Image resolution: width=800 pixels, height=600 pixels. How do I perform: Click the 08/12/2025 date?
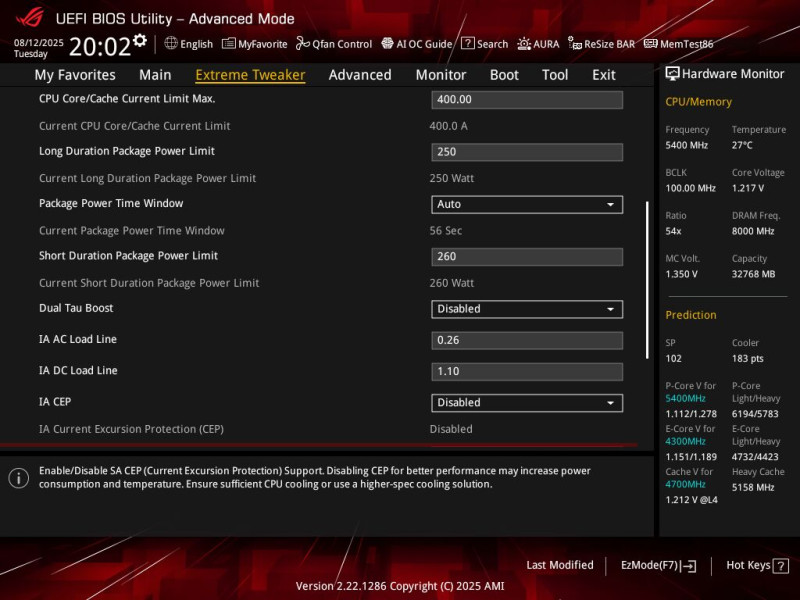pos(39,42)
